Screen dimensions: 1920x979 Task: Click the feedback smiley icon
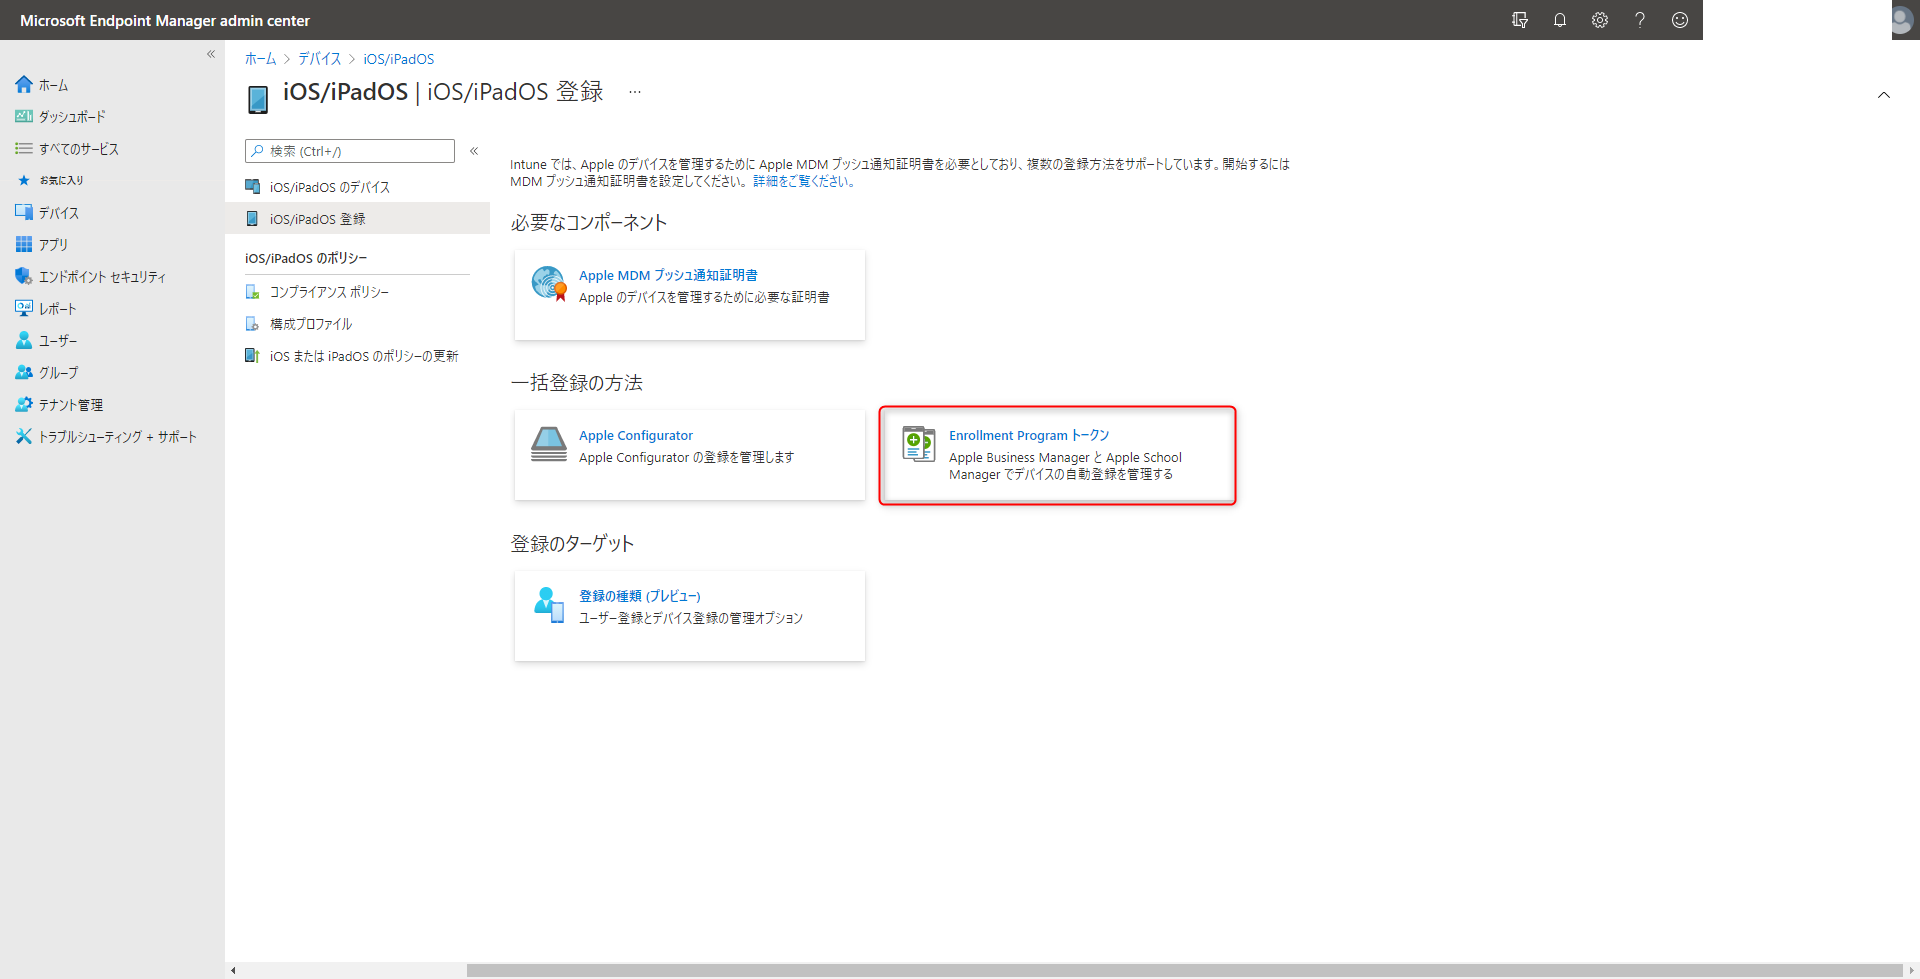[x=1680, y=19]
